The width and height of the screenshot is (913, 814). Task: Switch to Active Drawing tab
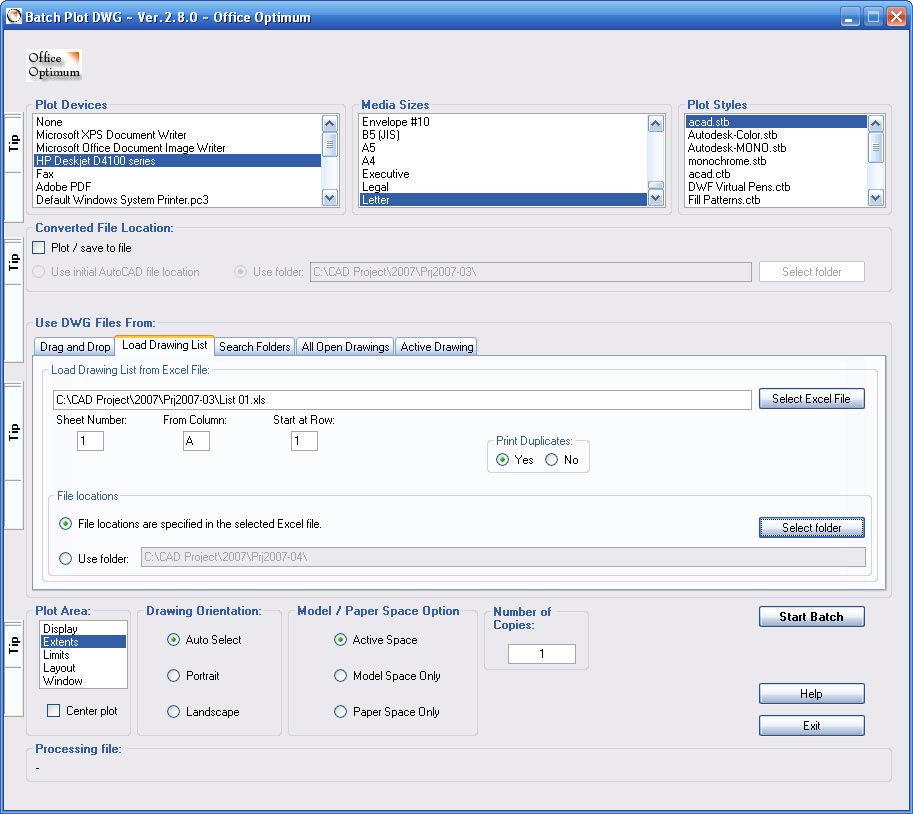click(436, 346)
